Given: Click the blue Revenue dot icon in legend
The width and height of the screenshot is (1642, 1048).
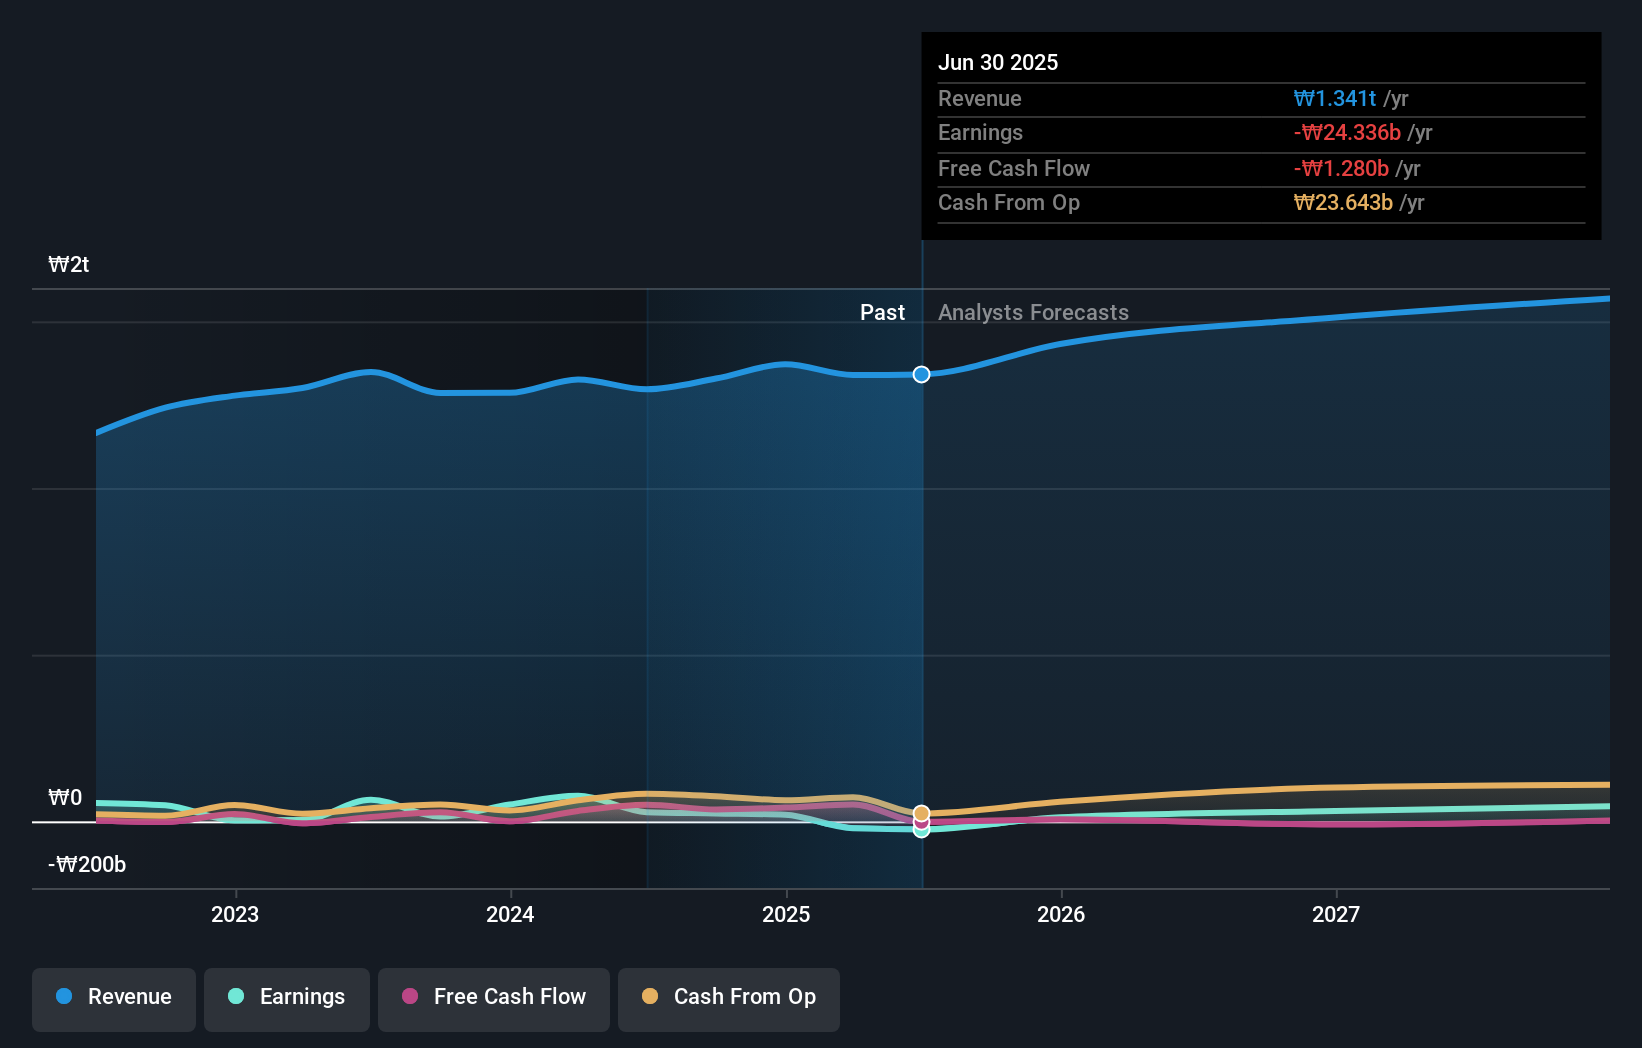Looking at the screenshot, I should [65, 997].
